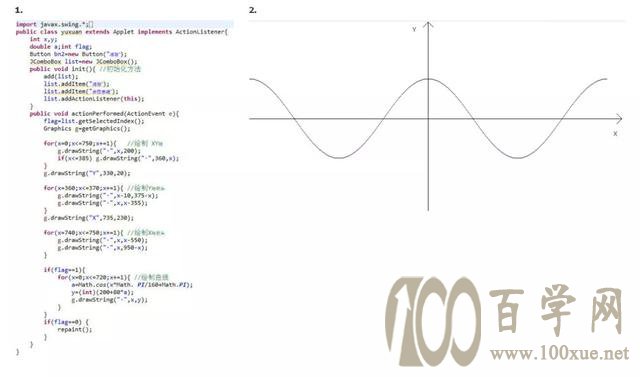Select the Y axis label
Viewport: 640px width, 377px height.
[x=414, y=29]
